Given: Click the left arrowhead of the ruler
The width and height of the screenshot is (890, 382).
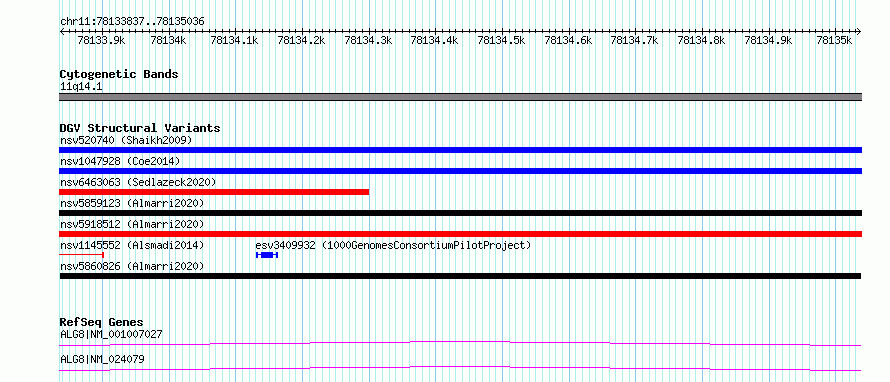Looking at the screenshot, I should 62,31.
